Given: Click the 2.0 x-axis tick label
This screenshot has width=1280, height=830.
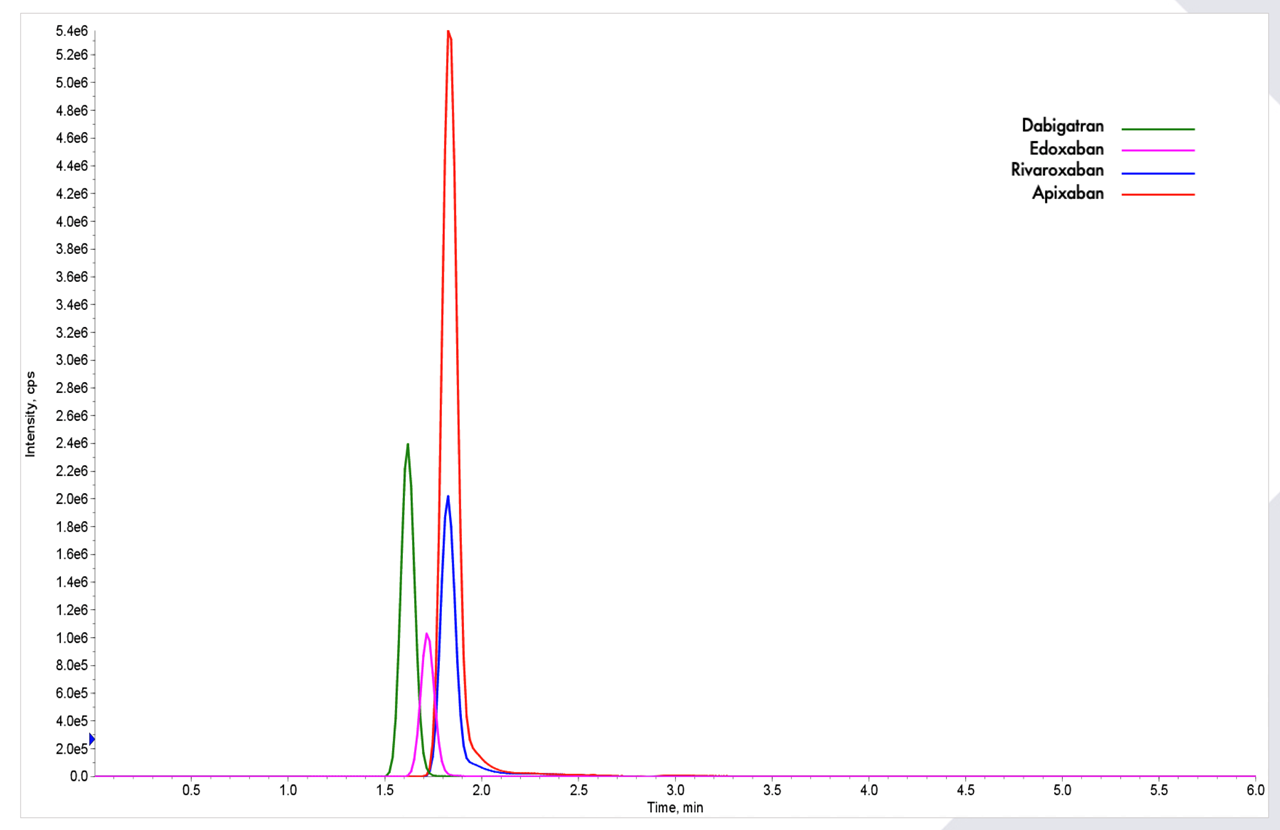Looking at the screenshot, I should tap(481, 790).
